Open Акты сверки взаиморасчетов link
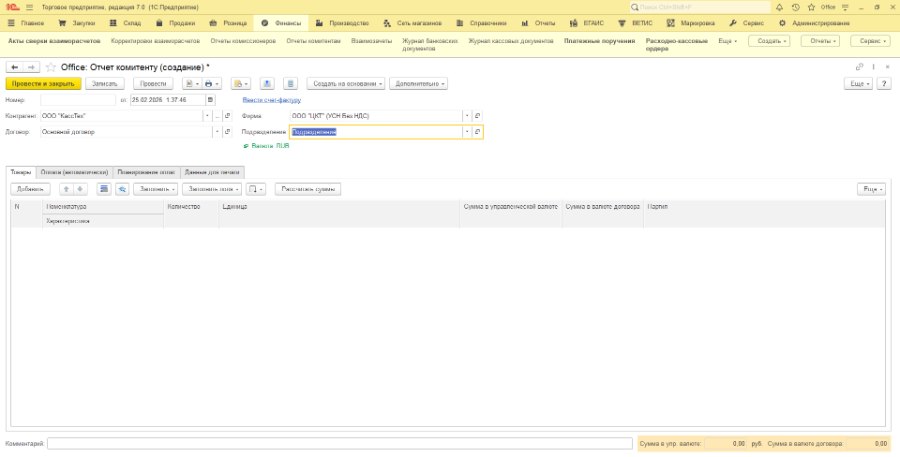Viewport: 900px width, 457px height. click(54, 41)
